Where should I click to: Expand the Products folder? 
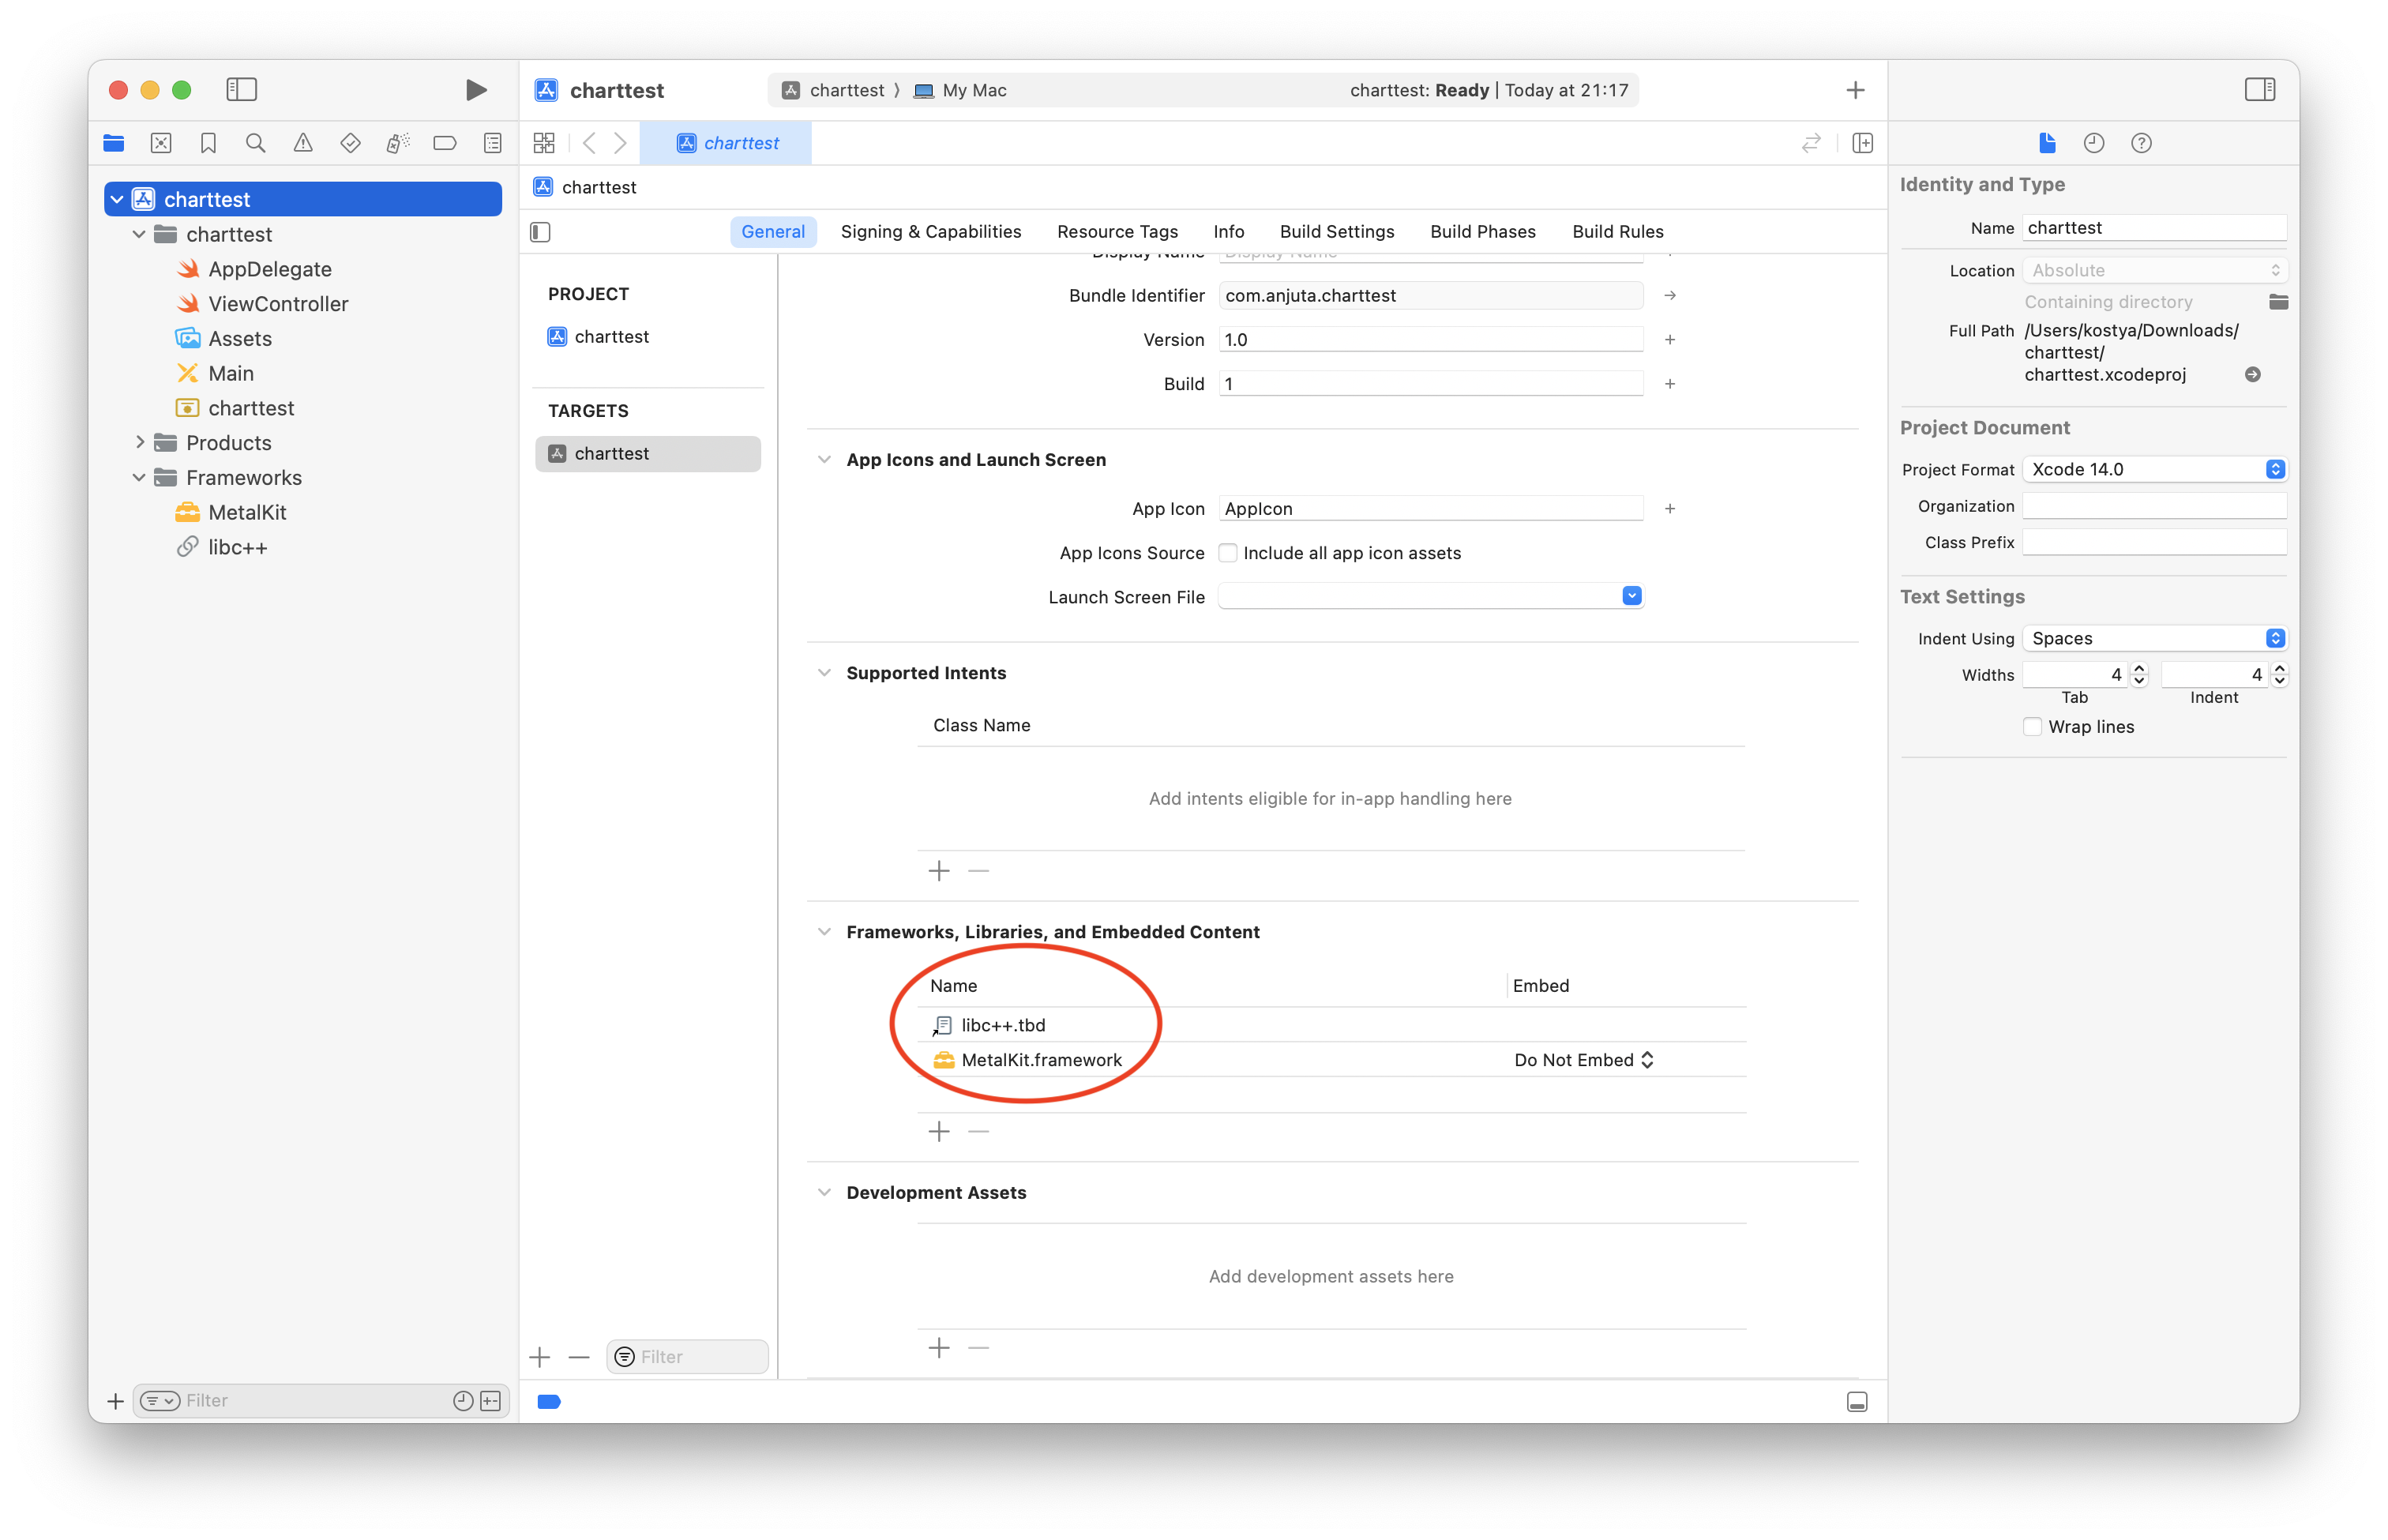tap(139, 442)
